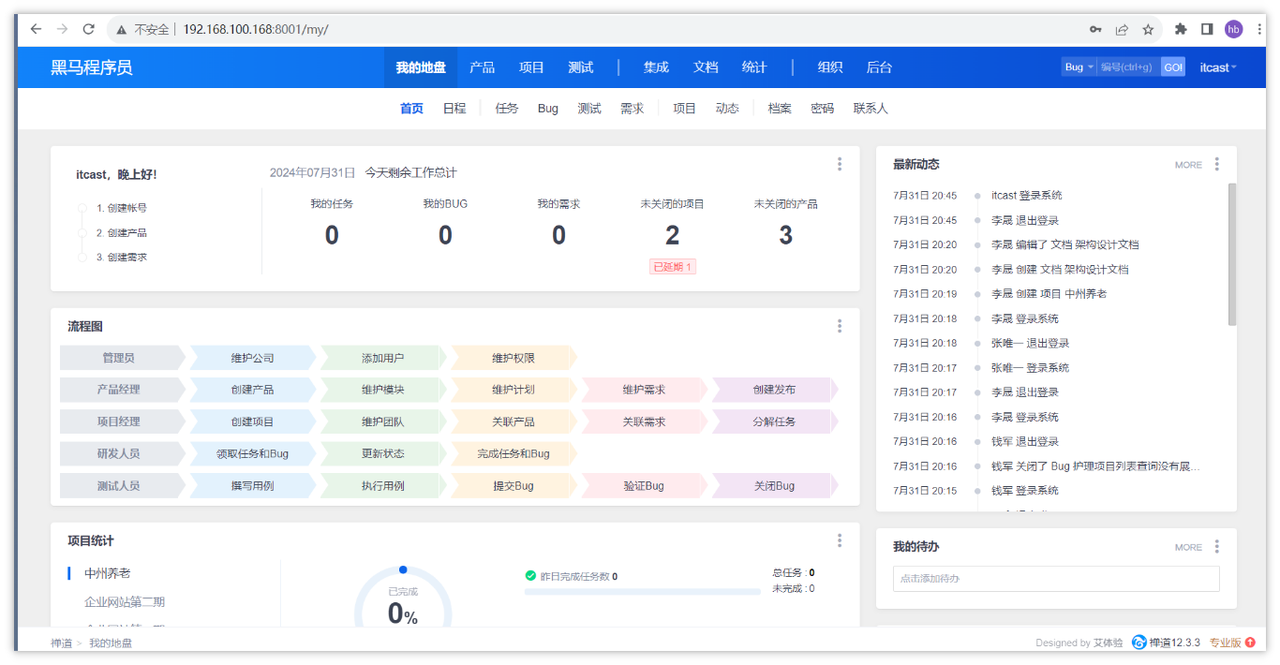Open the 项目 main menu in the blue bar
The image size is (1280, 665).
coord(531,67)
